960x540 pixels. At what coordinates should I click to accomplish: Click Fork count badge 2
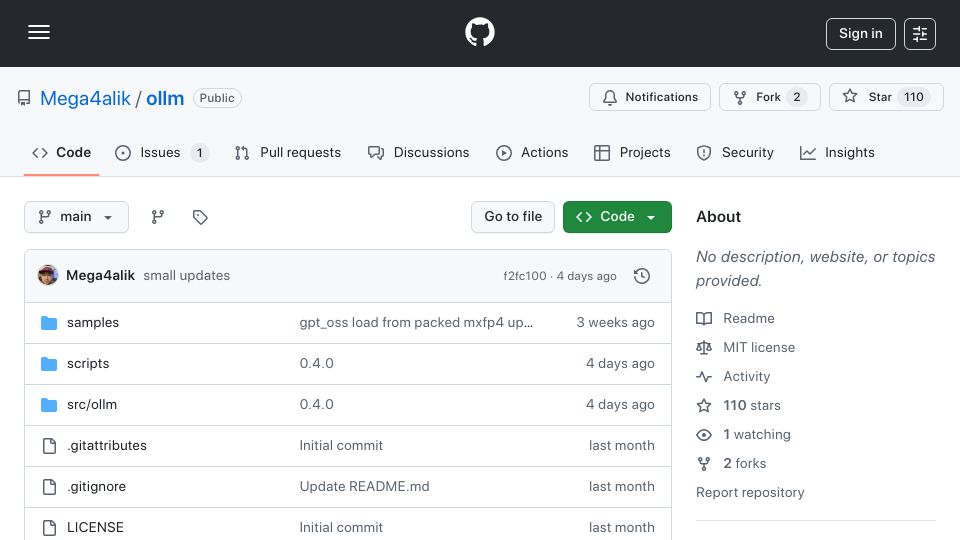797,97
